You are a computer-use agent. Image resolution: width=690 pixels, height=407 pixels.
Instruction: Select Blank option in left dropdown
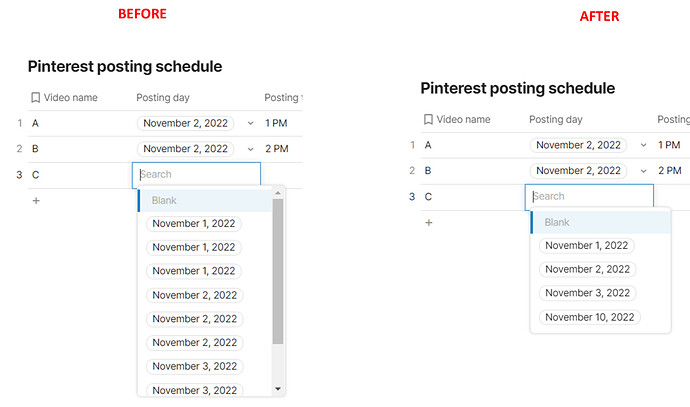pos(164,200)
